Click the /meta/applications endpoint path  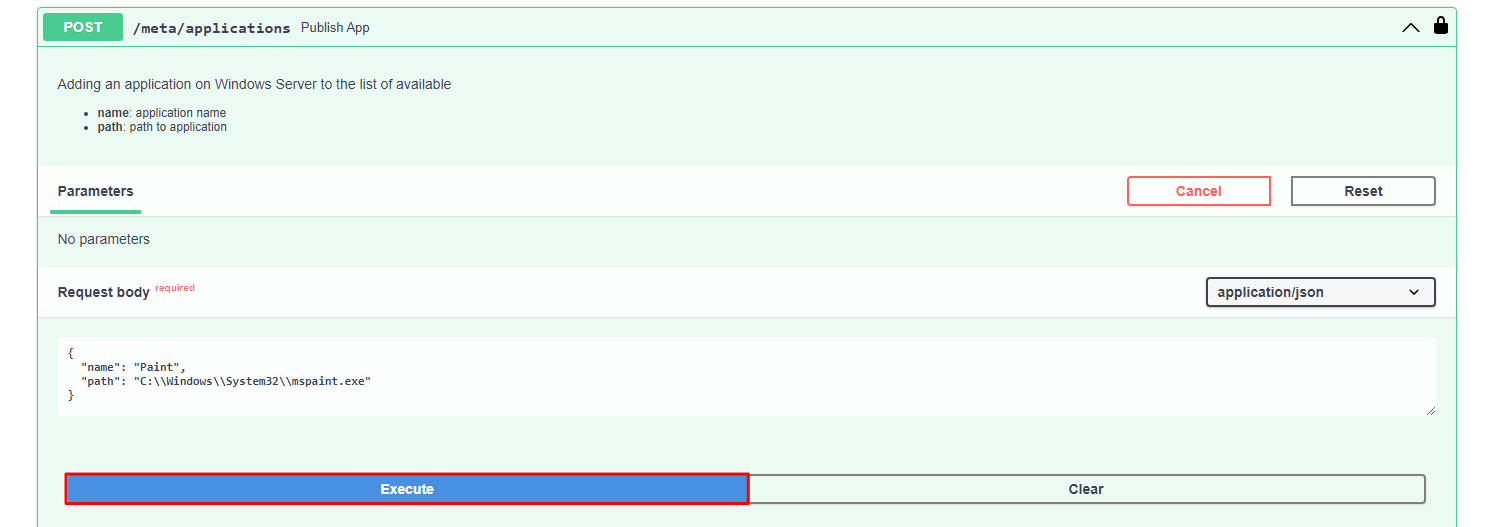(x=211, y=28)
